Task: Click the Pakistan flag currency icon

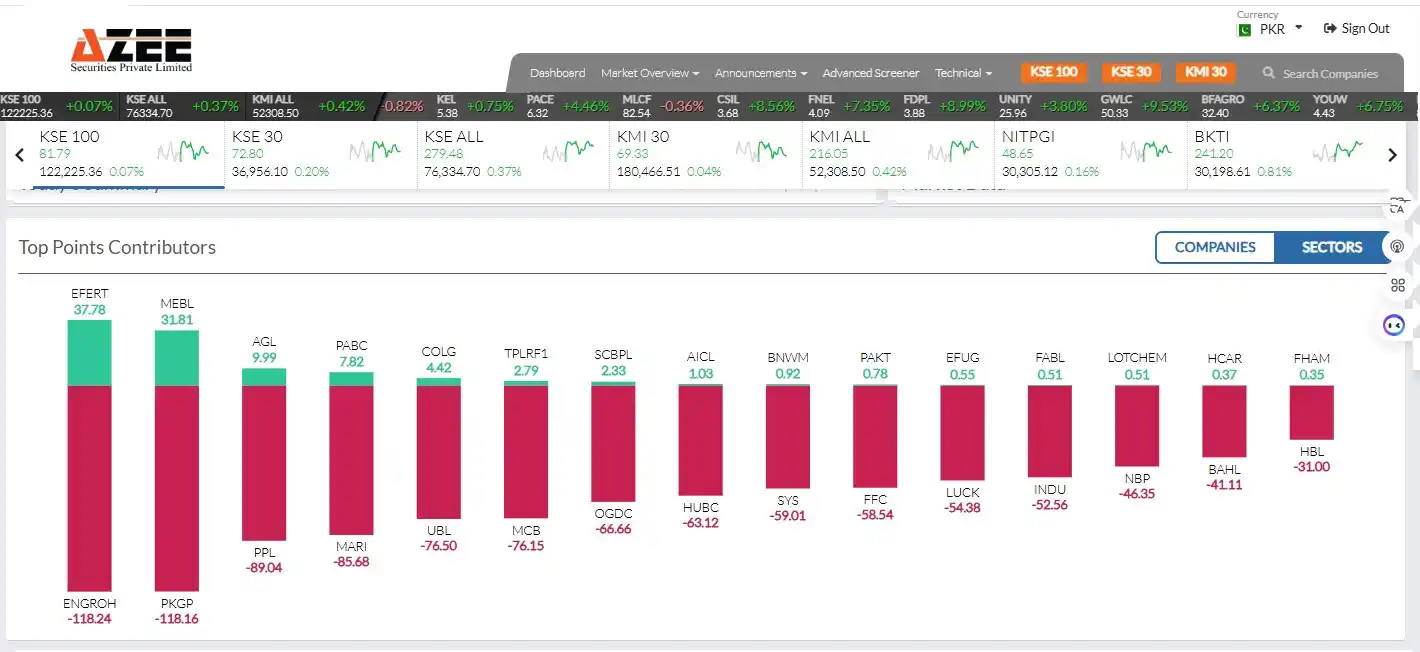Action: click(x=1245, y=29)
